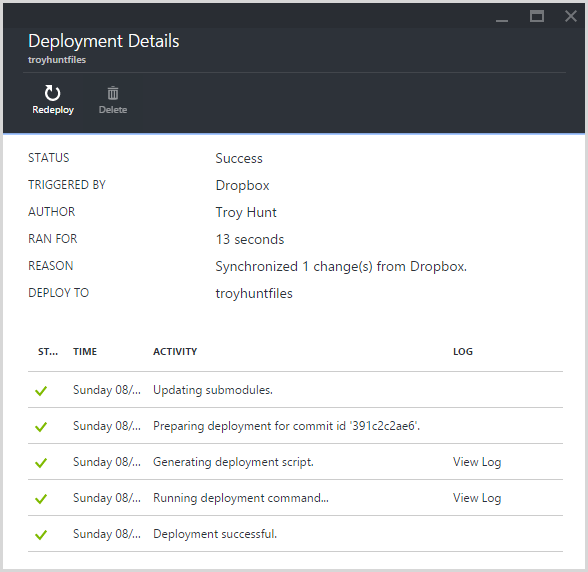Click the STATUS field label
588x572 pixels.
(49, 158)
